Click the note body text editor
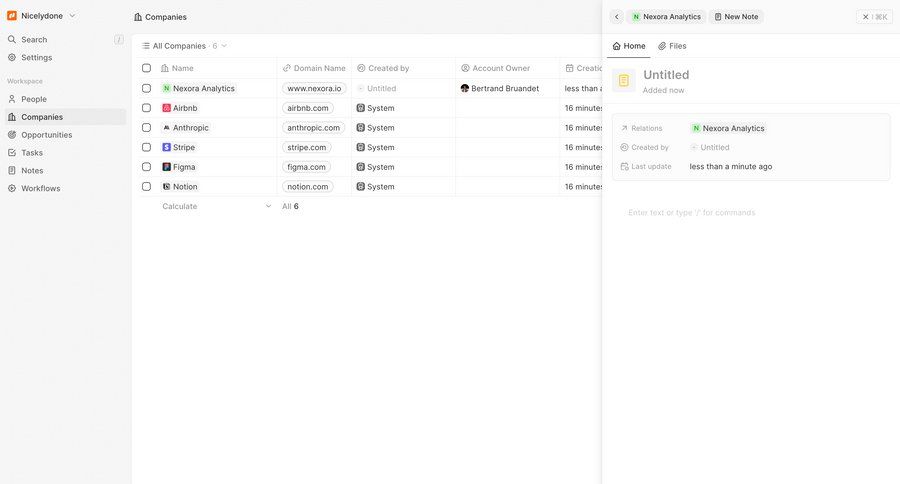Image resolution: width=900 pixels, height=484 pixels. click(x=691, y=212)
